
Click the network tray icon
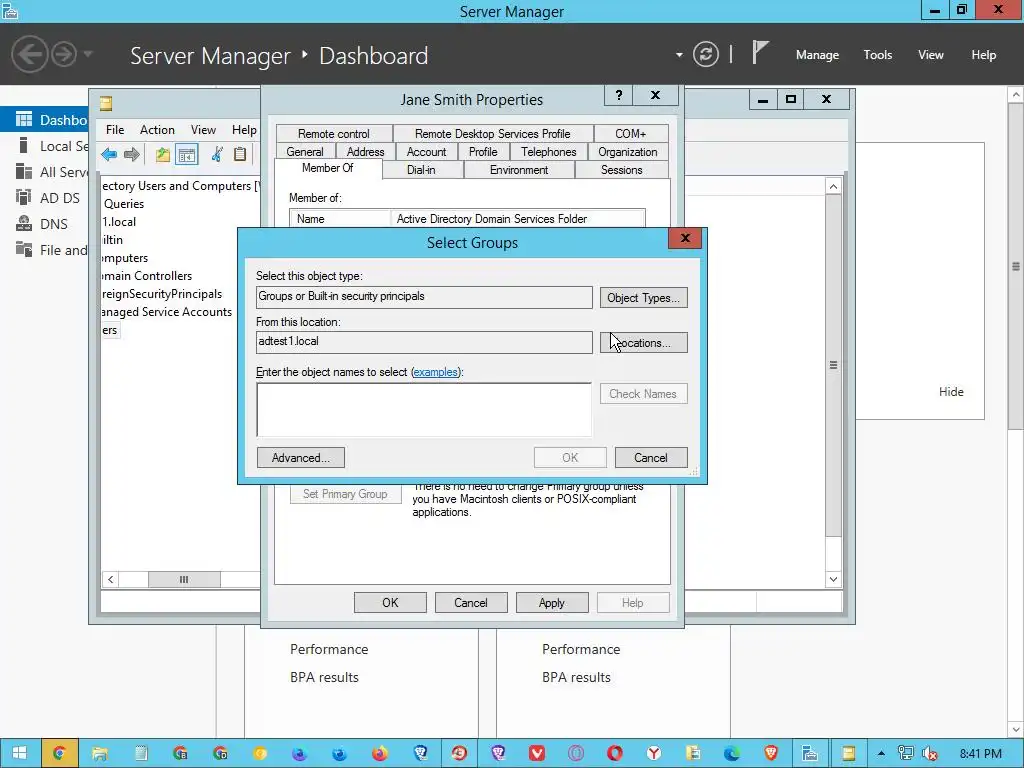click(x=906, y=753)
